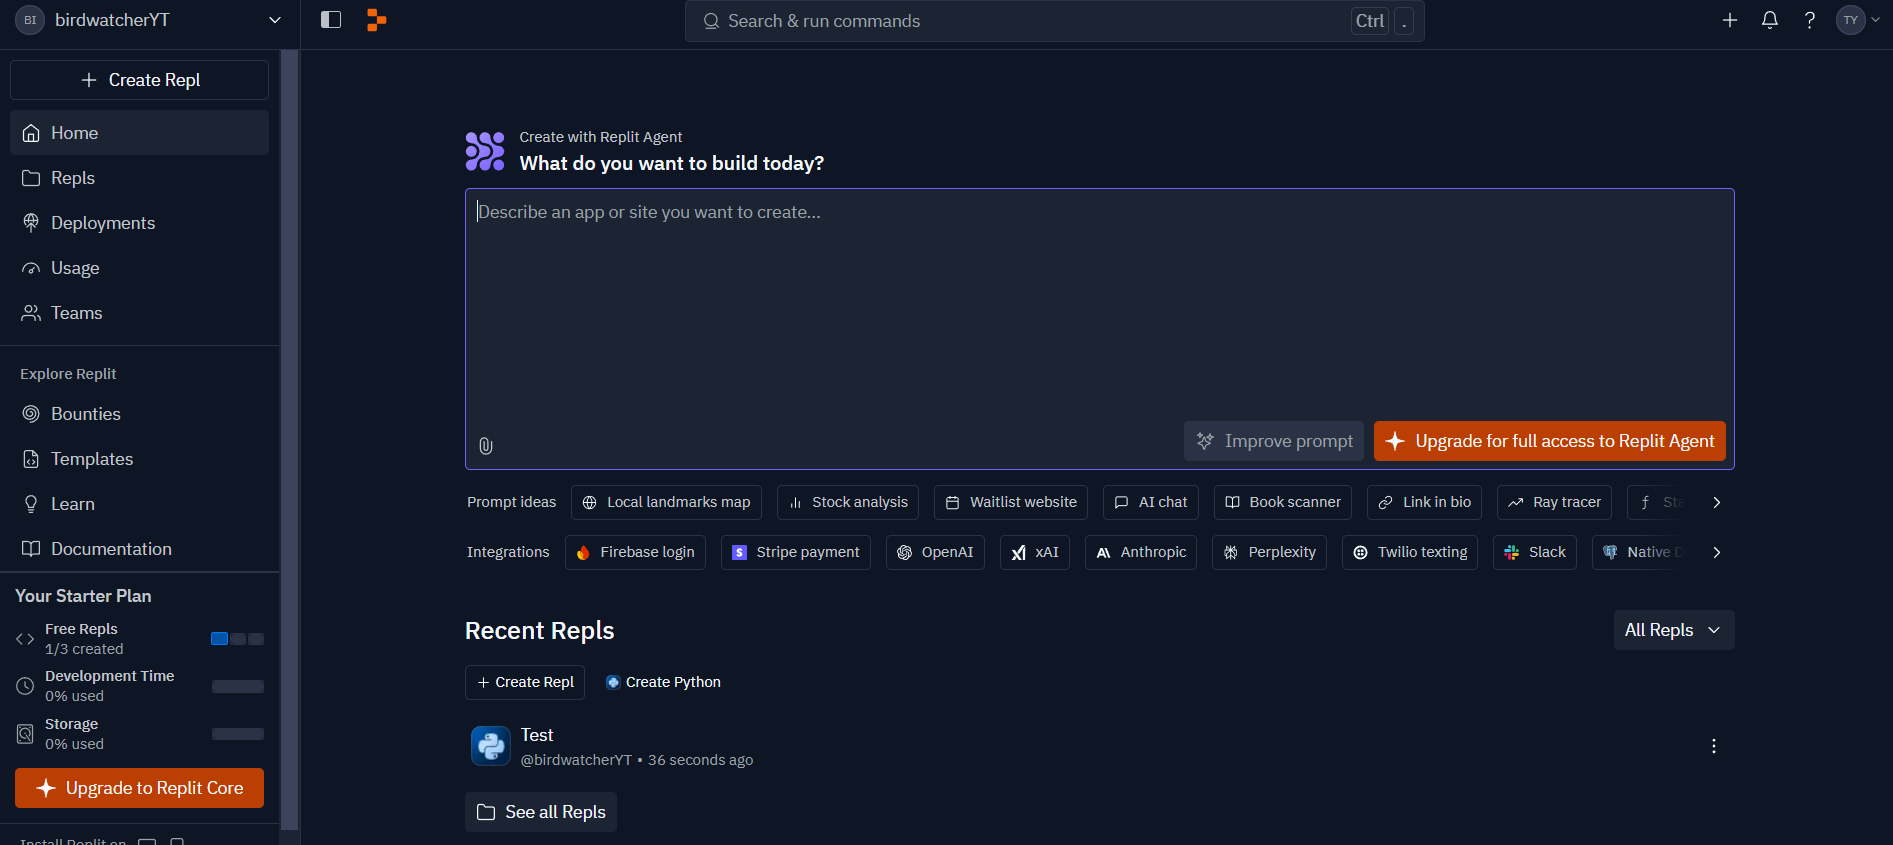This screenshot has height=845, width=1893.
Task: Select the Book scanner prompt idea
Action: coord(1283,502)
